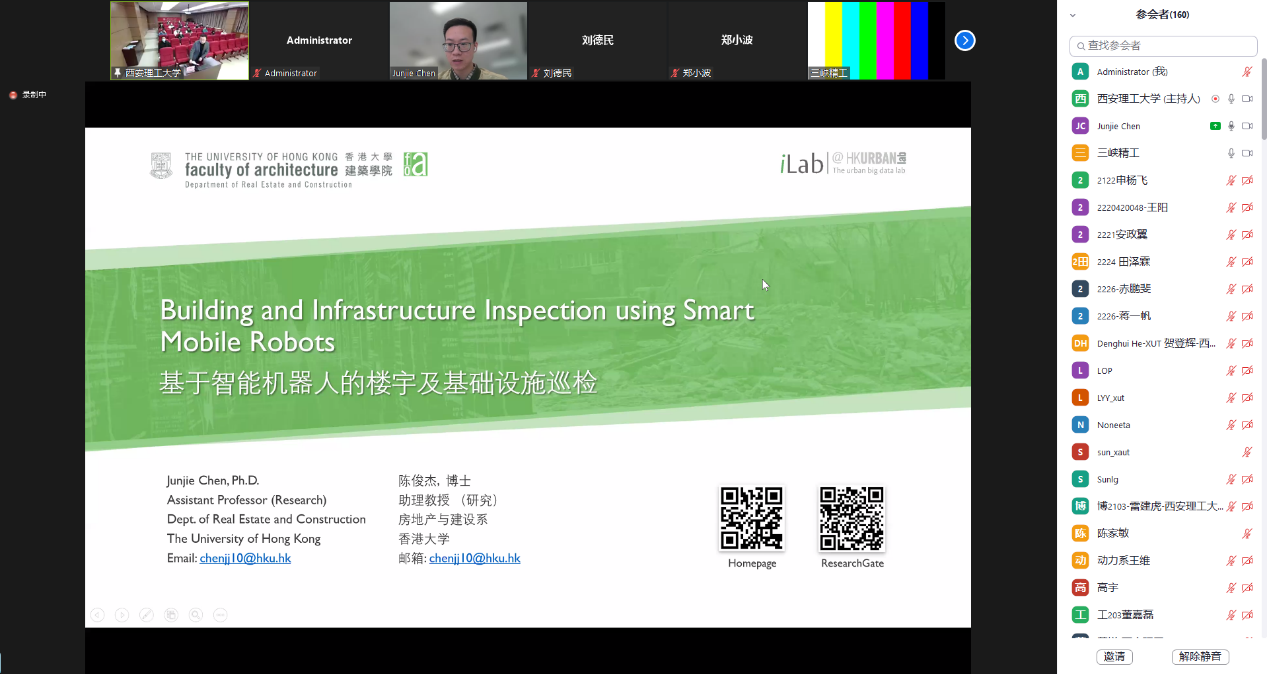Collapse participants panel with top-left chevron
The width and height of the screenshot is (1267, 674).
1073,15
